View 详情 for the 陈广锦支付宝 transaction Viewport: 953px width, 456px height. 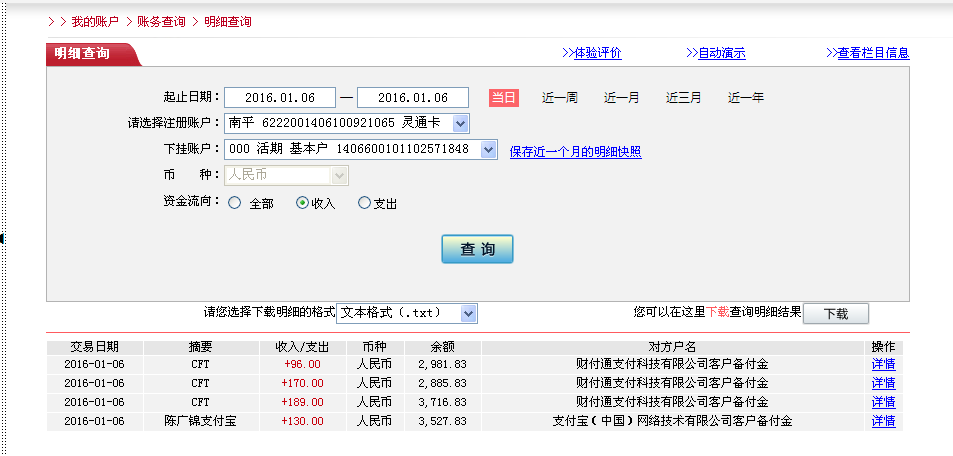[x=883, y=421]
